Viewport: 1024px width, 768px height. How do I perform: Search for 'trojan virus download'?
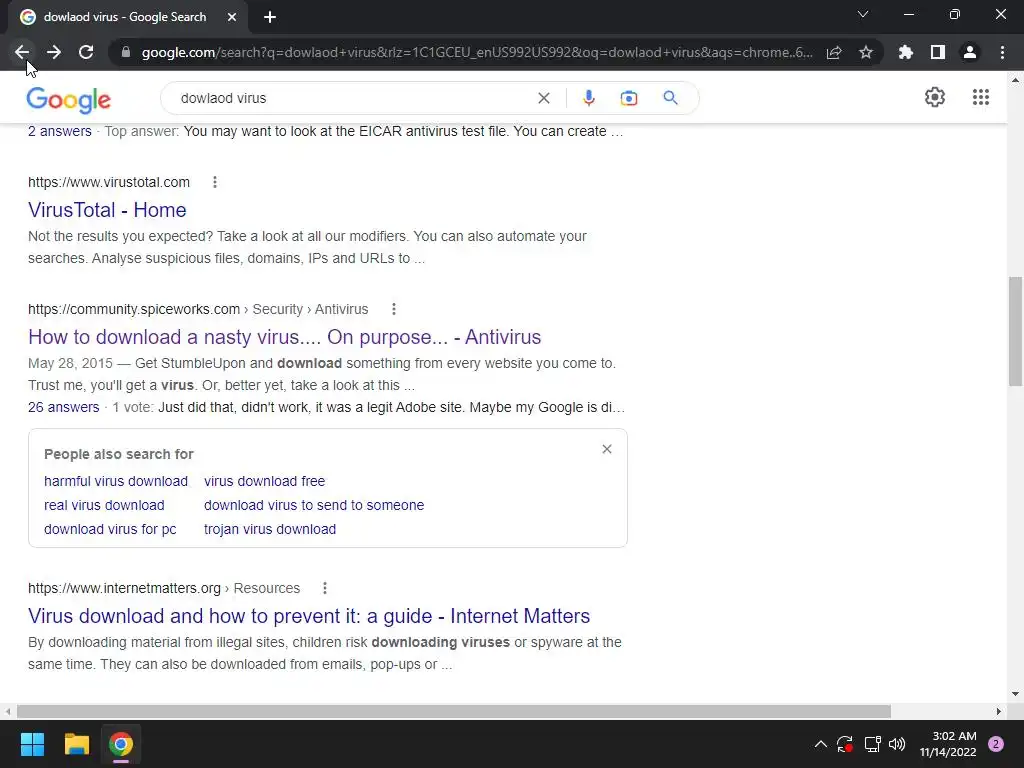click(270, 530)
